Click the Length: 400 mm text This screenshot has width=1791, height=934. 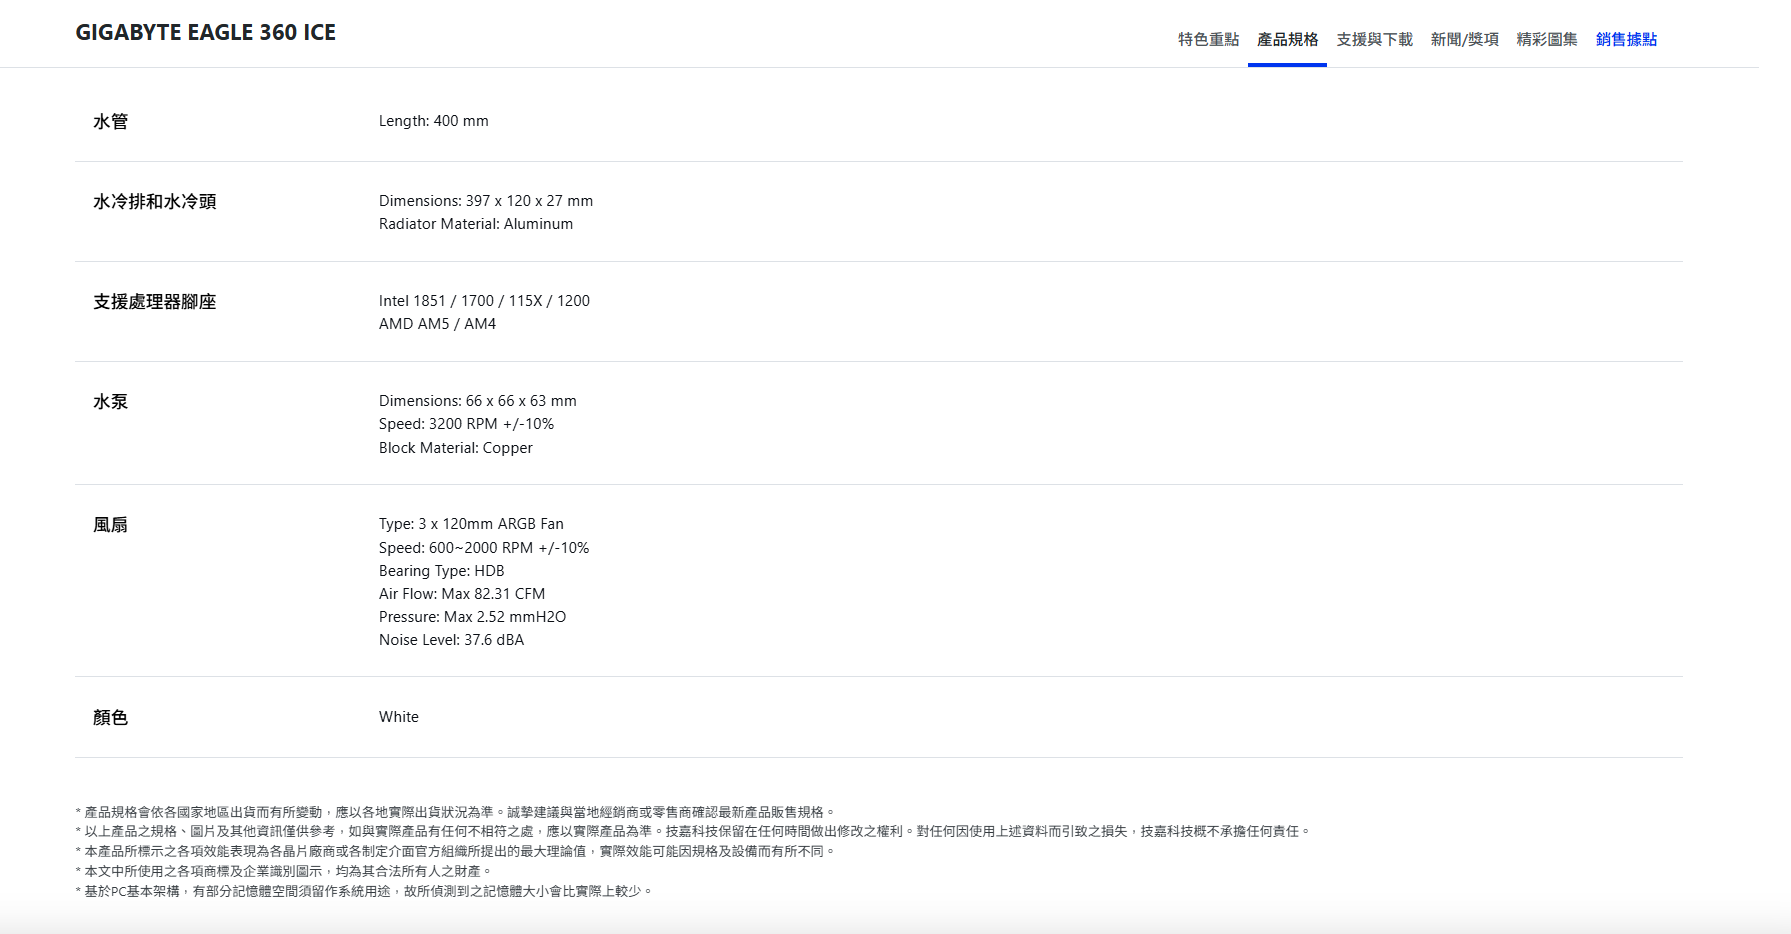click(433, 121)
